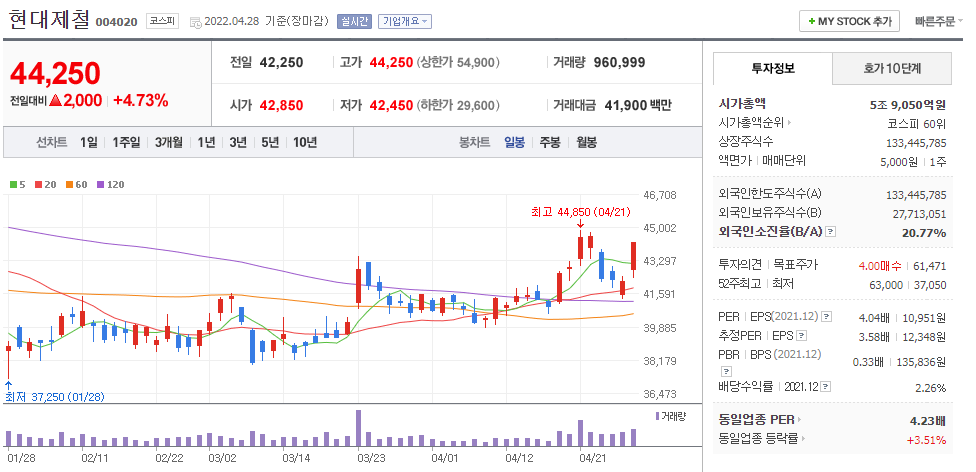Click the 배당수익률 value 2.26%
The image size is (976, 472).
[x=931, y=388]
